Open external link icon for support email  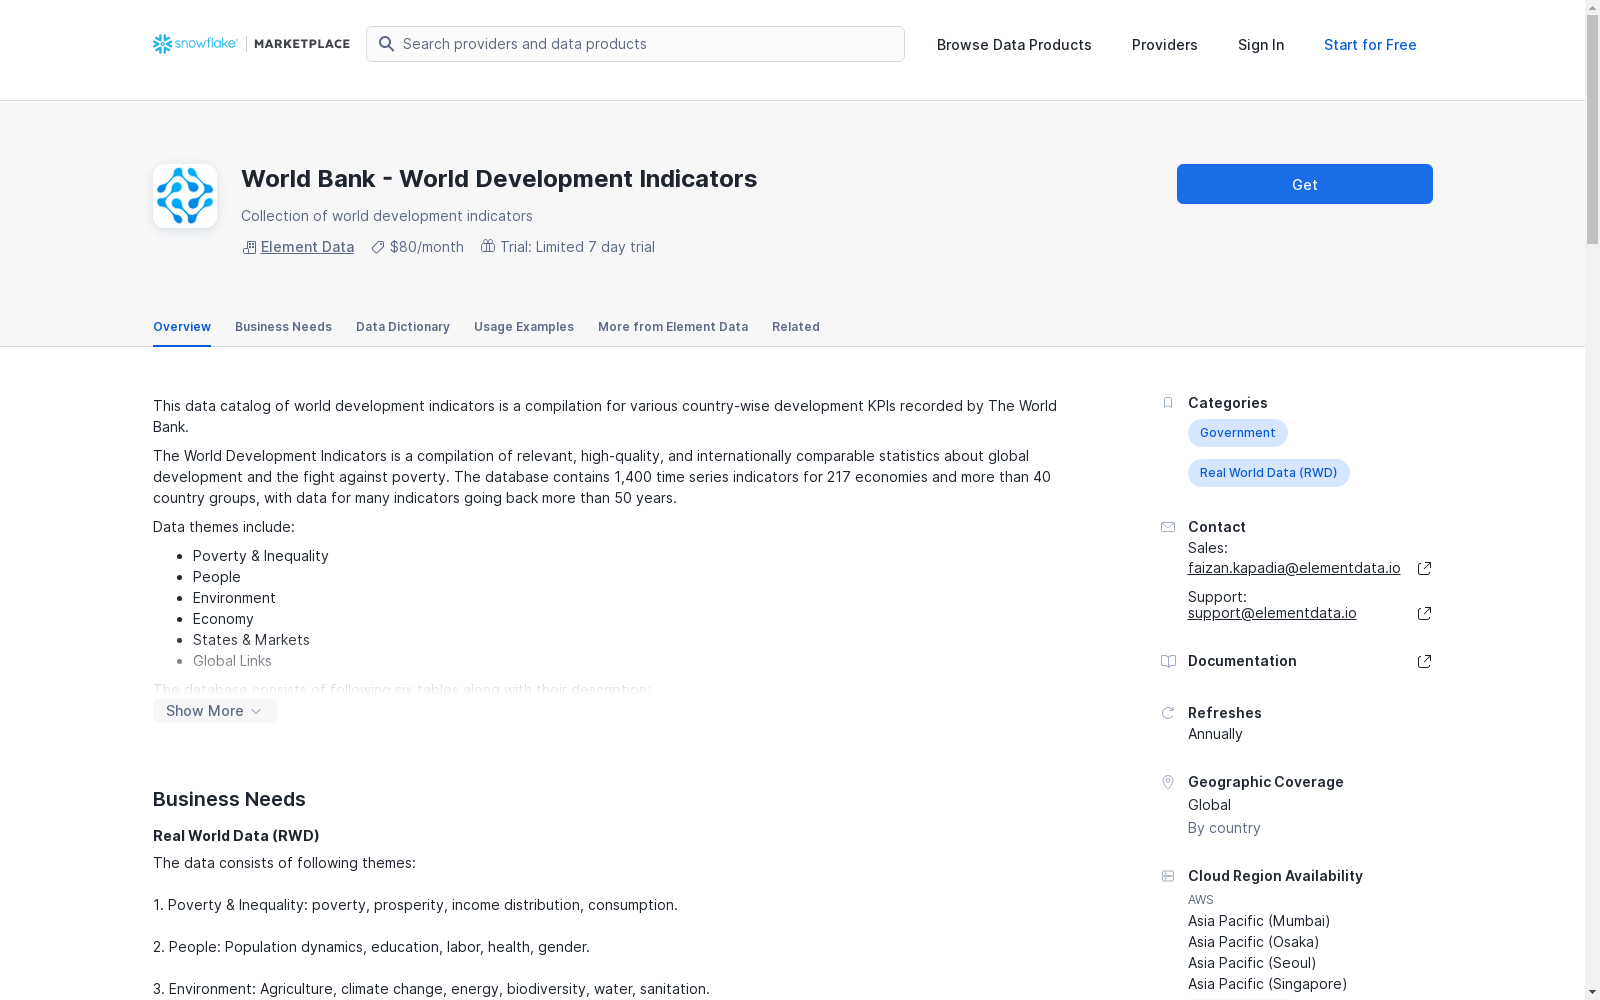coord(1424,613)
